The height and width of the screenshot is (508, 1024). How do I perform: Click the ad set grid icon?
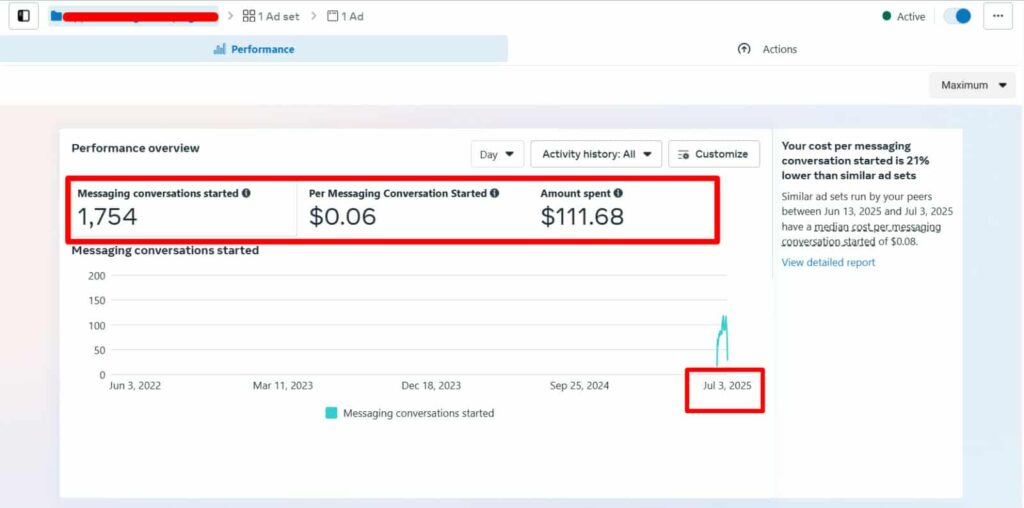click(249, 16)
